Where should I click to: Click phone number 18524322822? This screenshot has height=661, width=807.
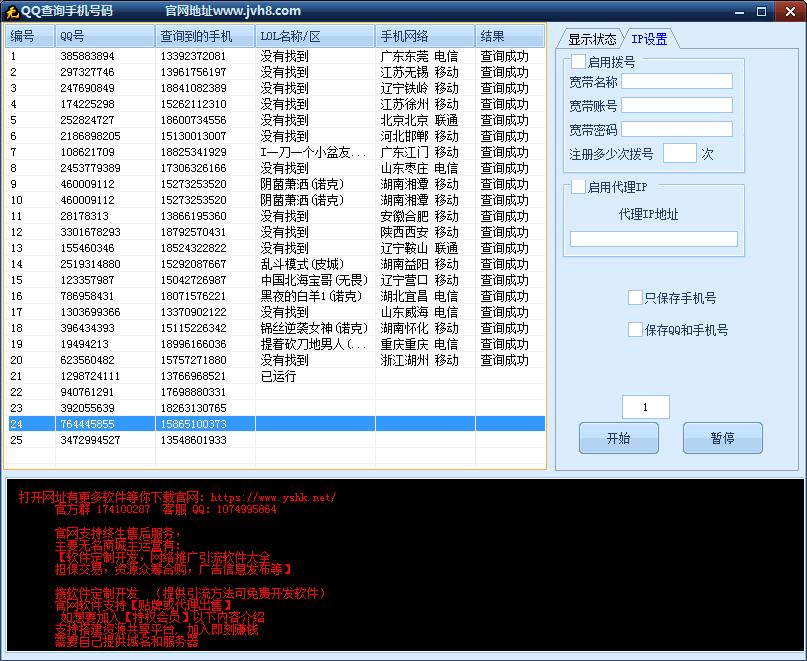(x=194, y=248)
